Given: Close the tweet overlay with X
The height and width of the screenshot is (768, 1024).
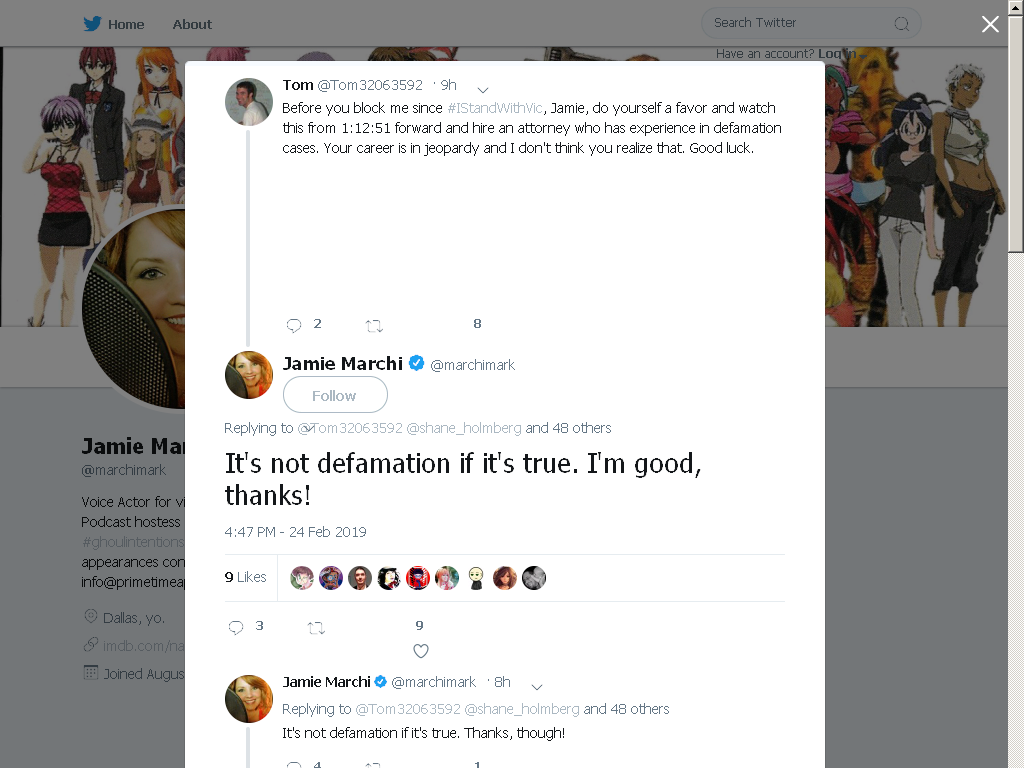Looking at the screenshot, I should (x=990, y=24).
